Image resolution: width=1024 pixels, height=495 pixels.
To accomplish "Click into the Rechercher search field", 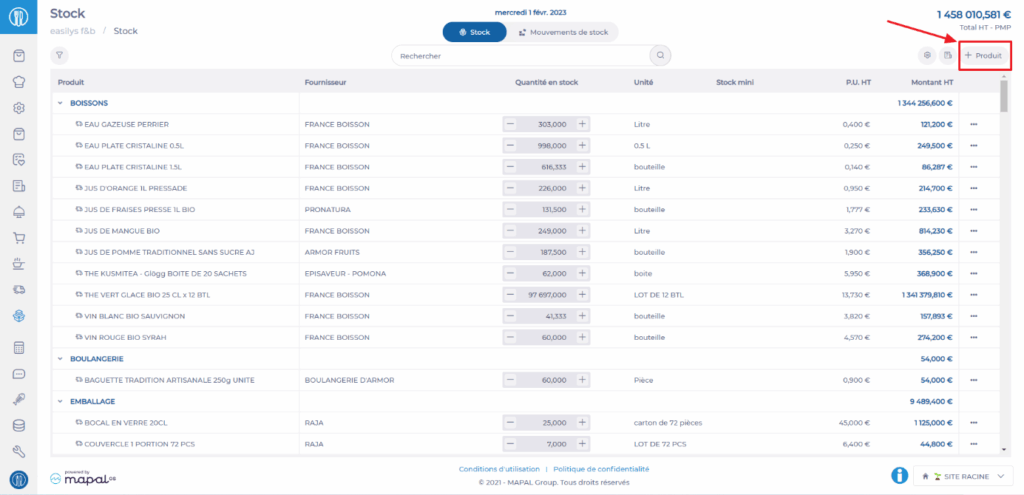I will pos(520,56).
